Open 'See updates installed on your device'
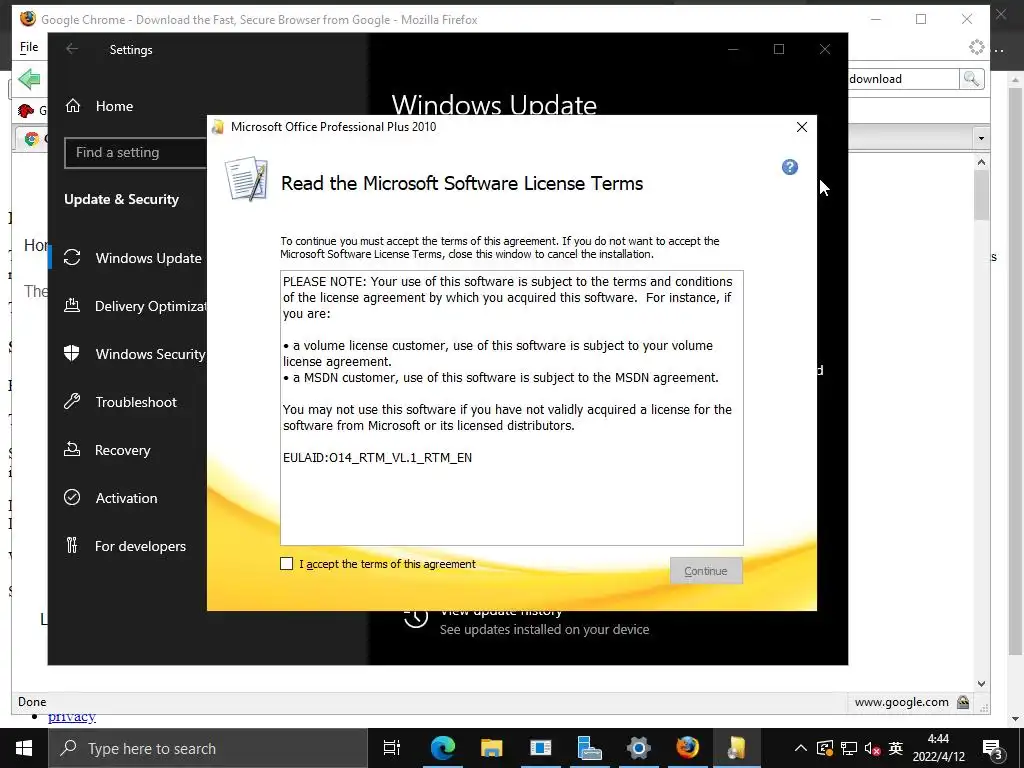 [x=545, y=630]
